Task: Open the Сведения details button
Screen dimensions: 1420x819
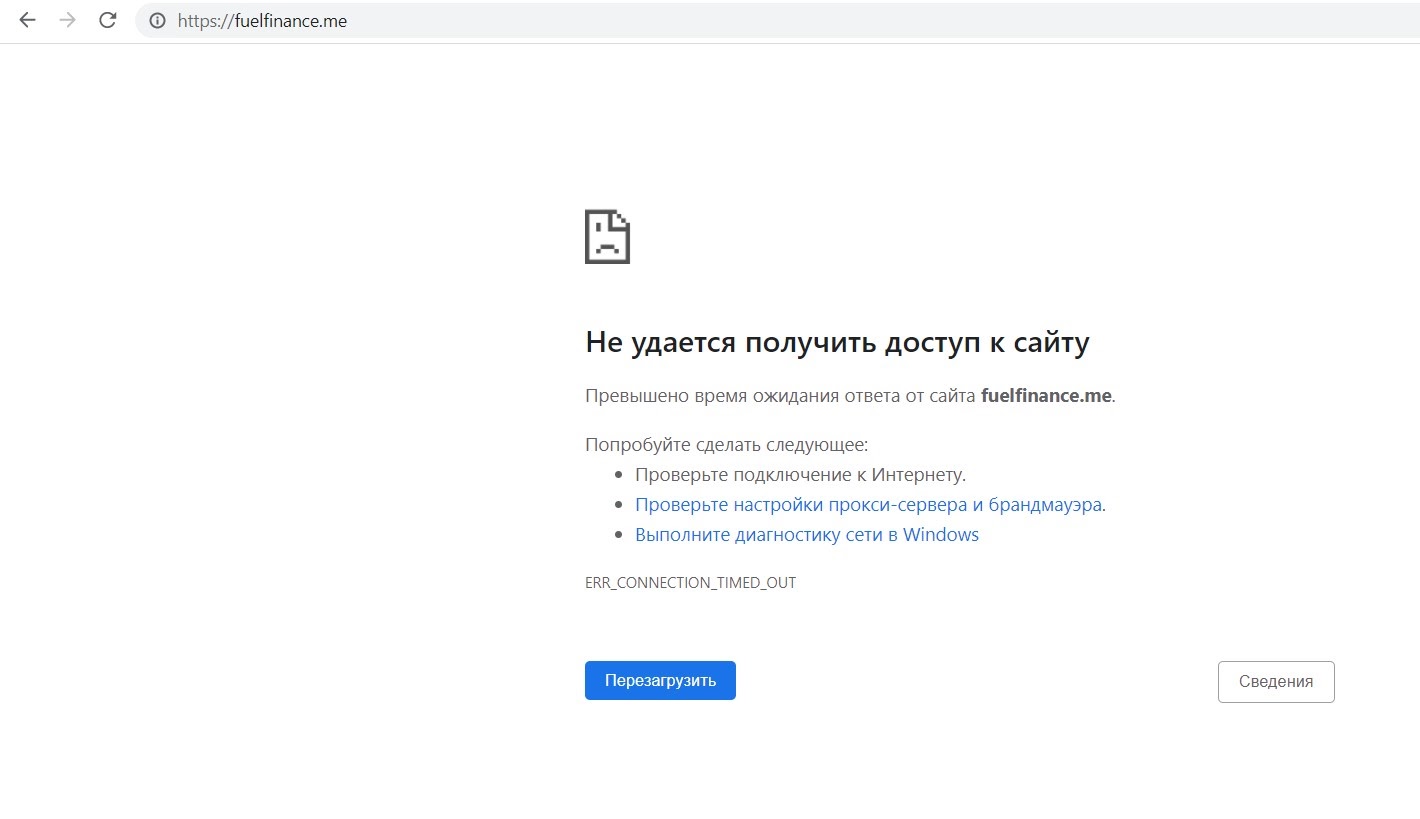Action: pyautogui.click(x=1276, y=682)
